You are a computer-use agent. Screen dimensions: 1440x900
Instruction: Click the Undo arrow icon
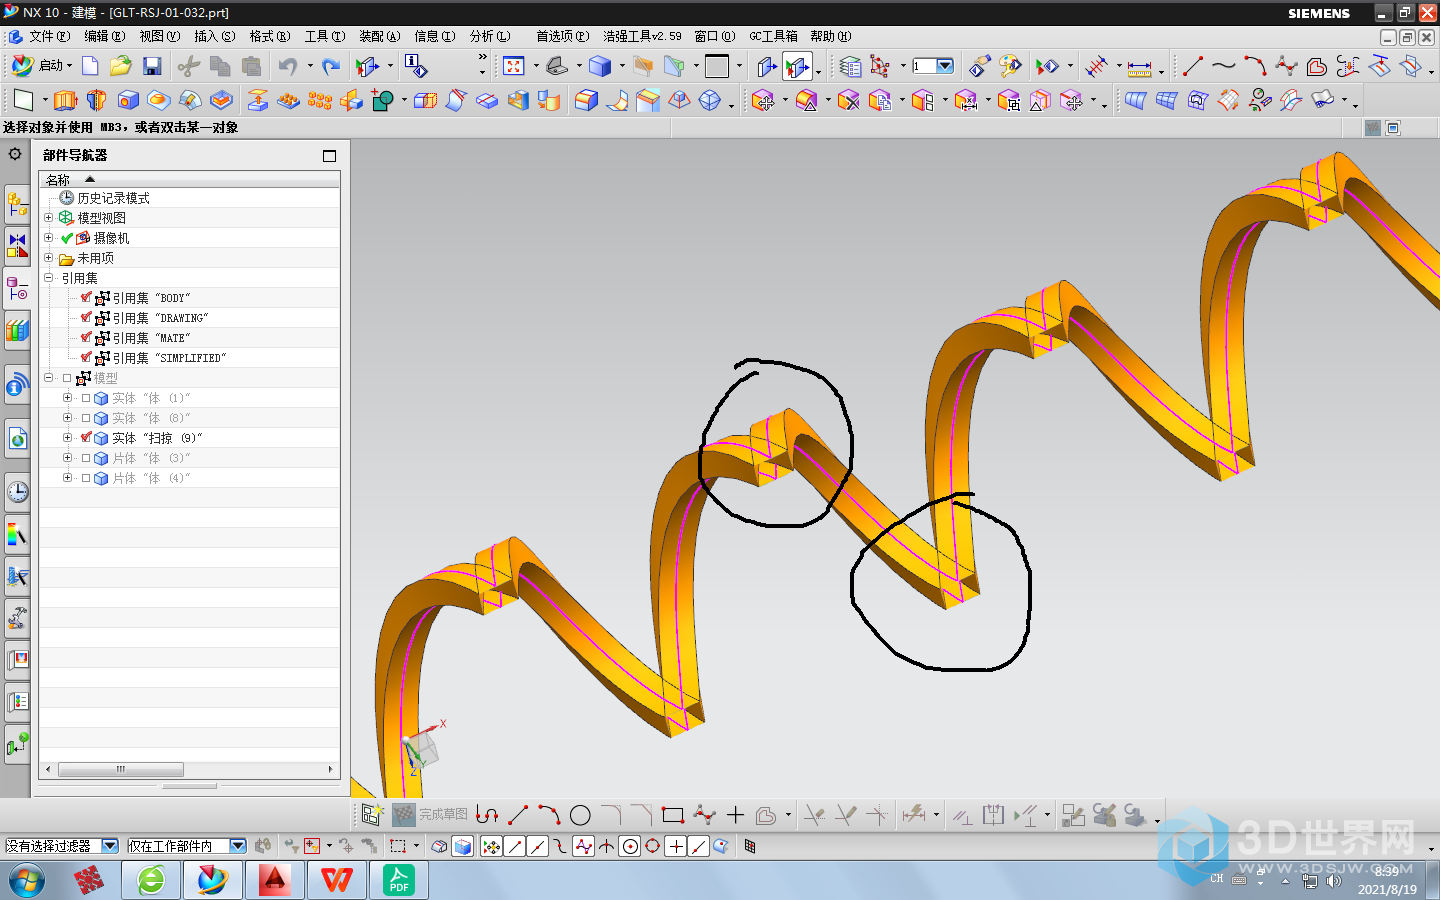(288, 66)
